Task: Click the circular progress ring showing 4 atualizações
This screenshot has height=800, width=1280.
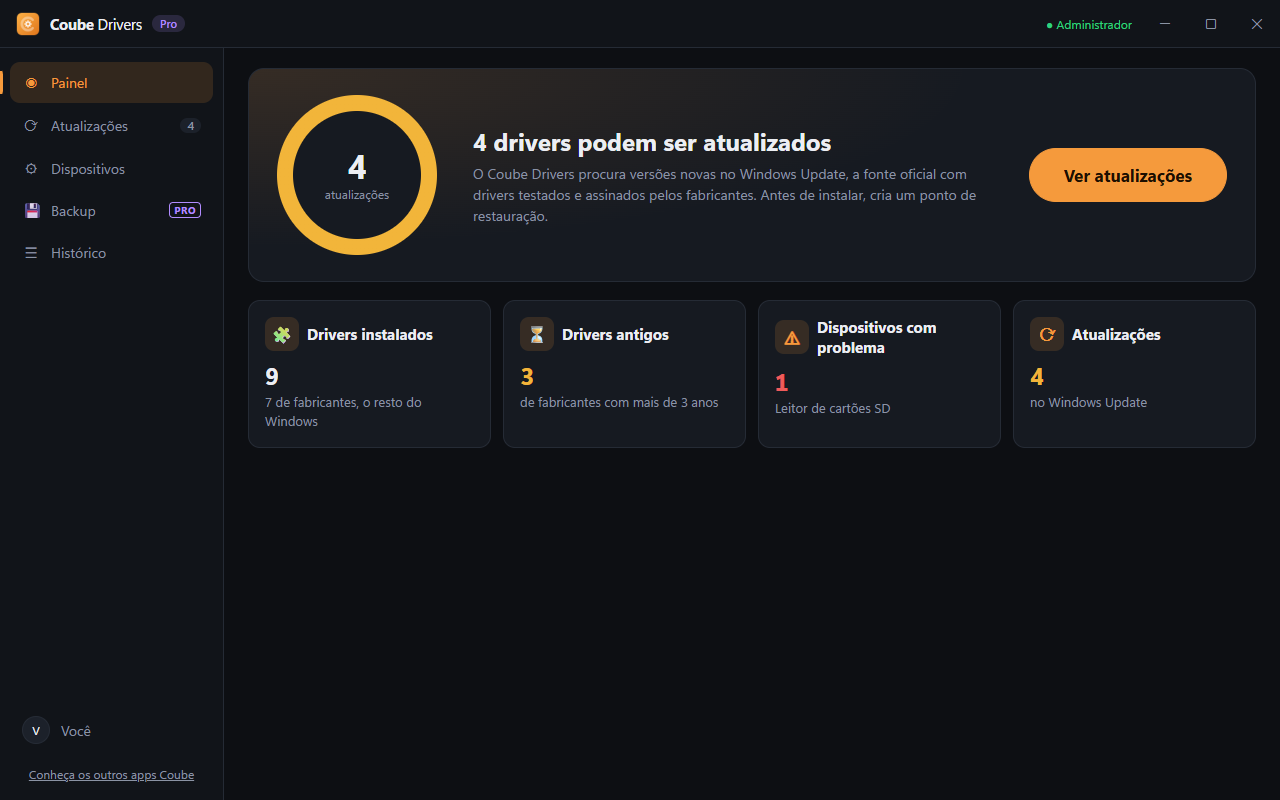Action: point(357,175)
